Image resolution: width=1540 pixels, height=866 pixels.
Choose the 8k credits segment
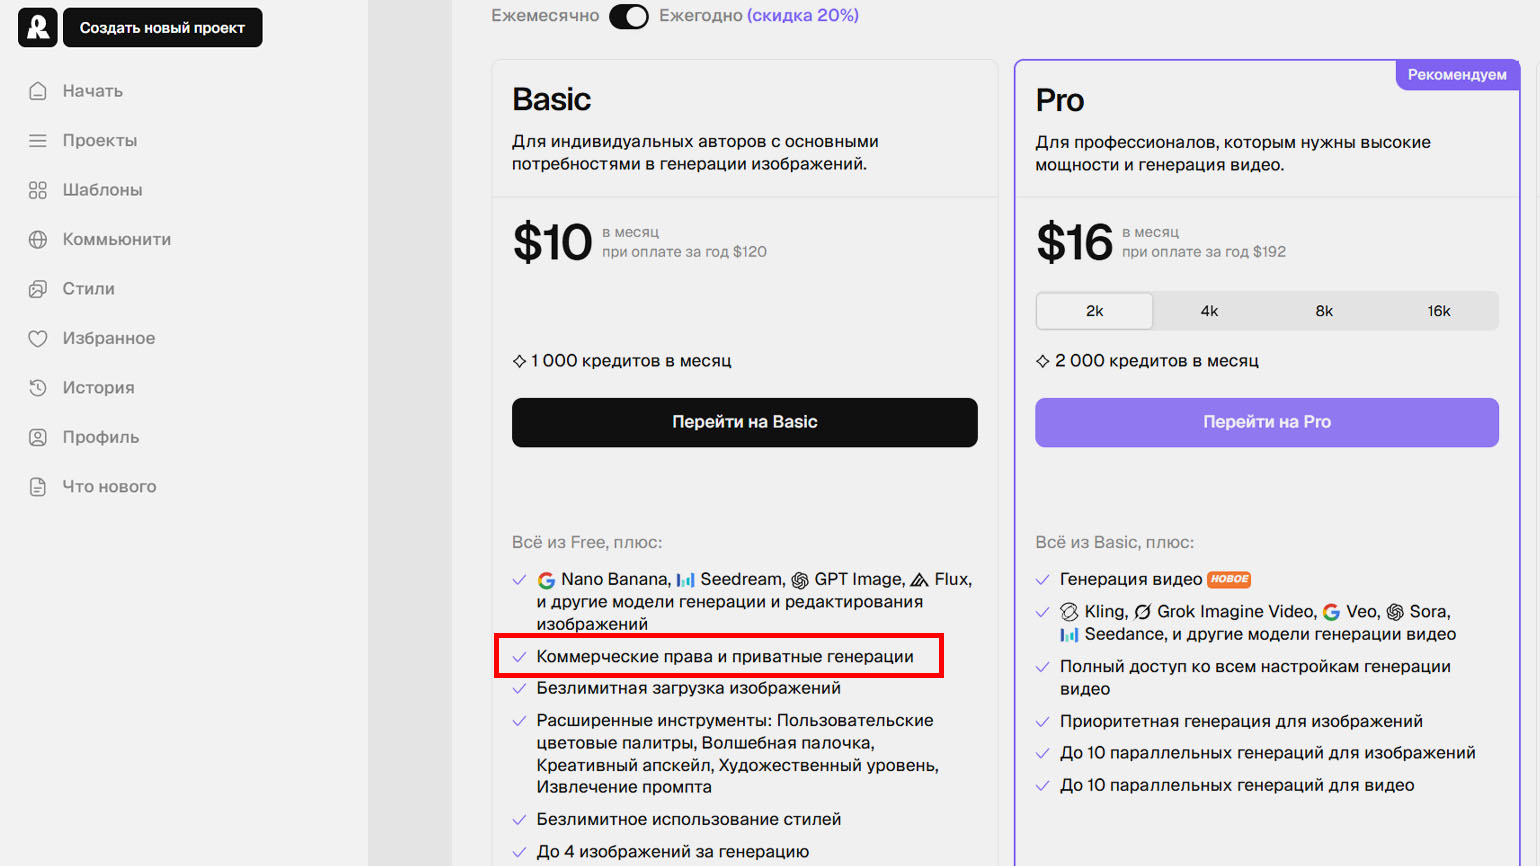point(1324,311)
